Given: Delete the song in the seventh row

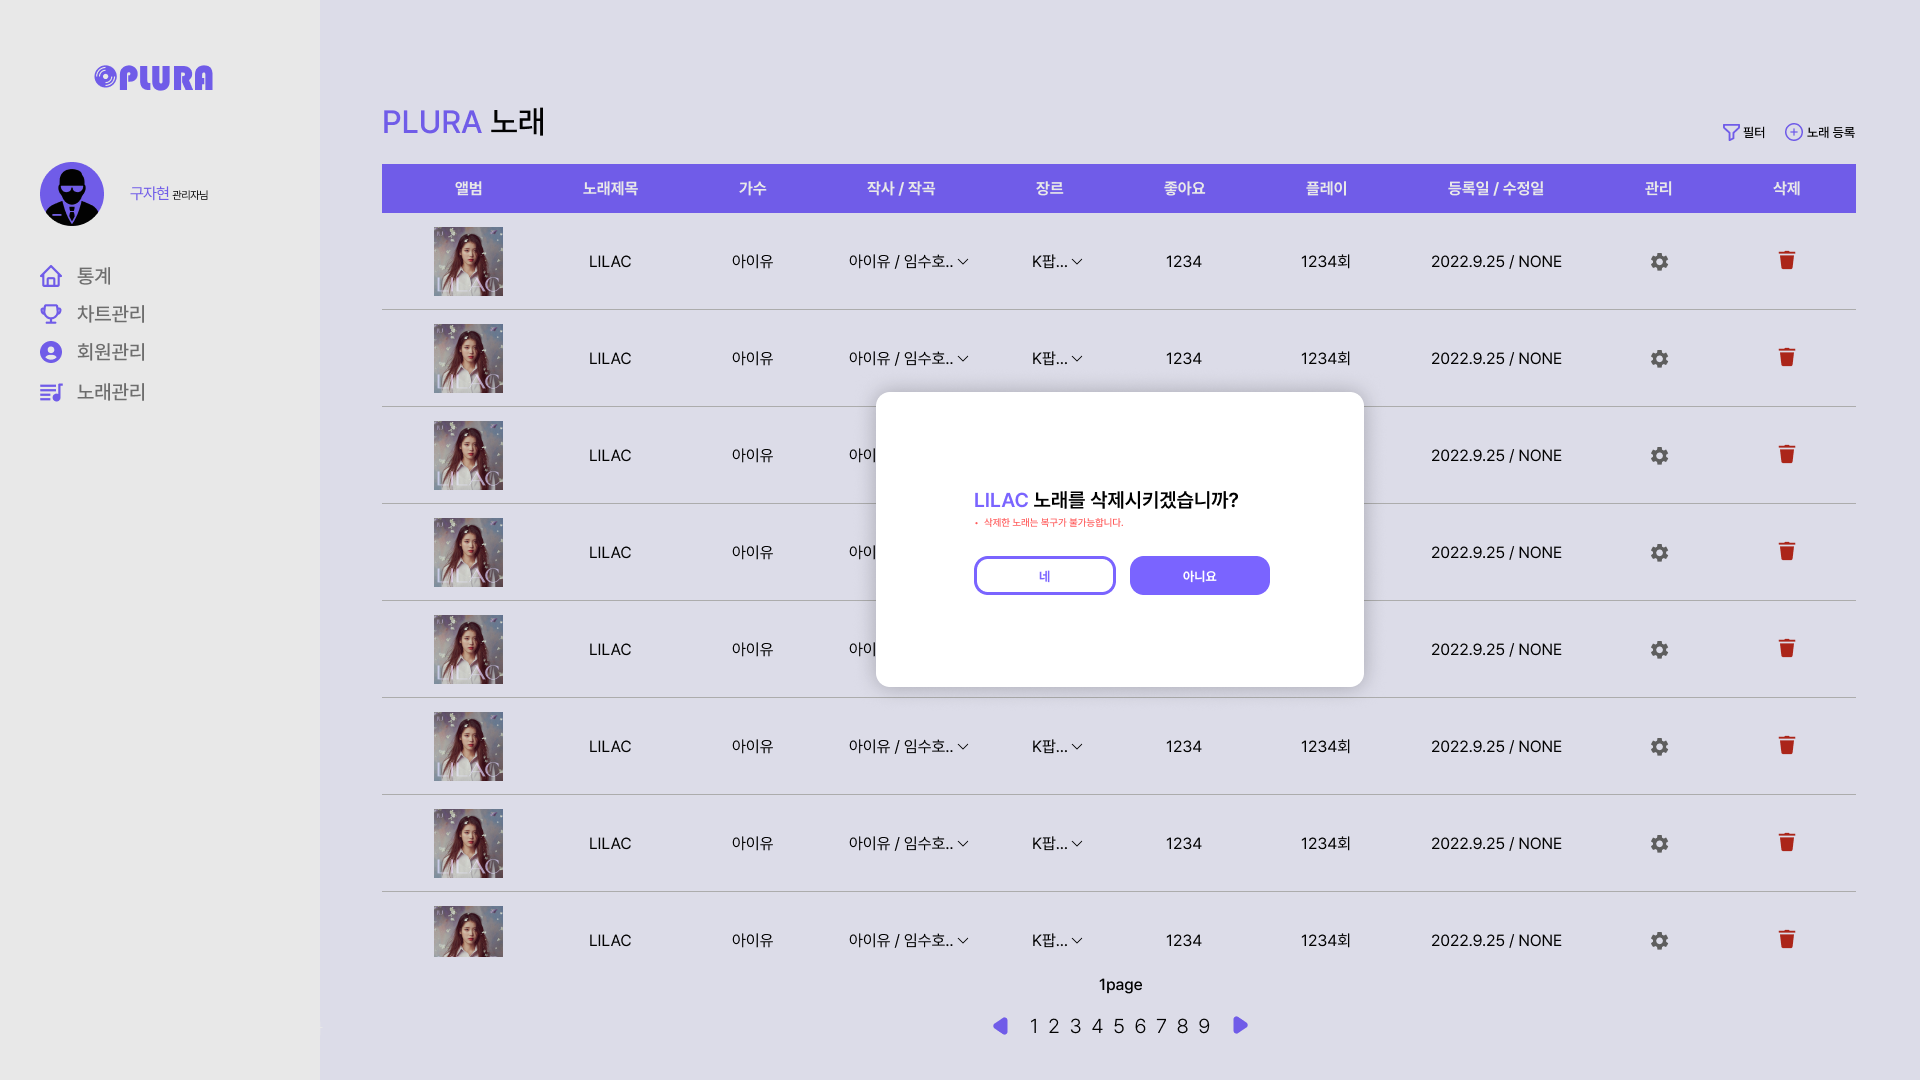Looking at the screenshot, I should tap(1787, 843).
